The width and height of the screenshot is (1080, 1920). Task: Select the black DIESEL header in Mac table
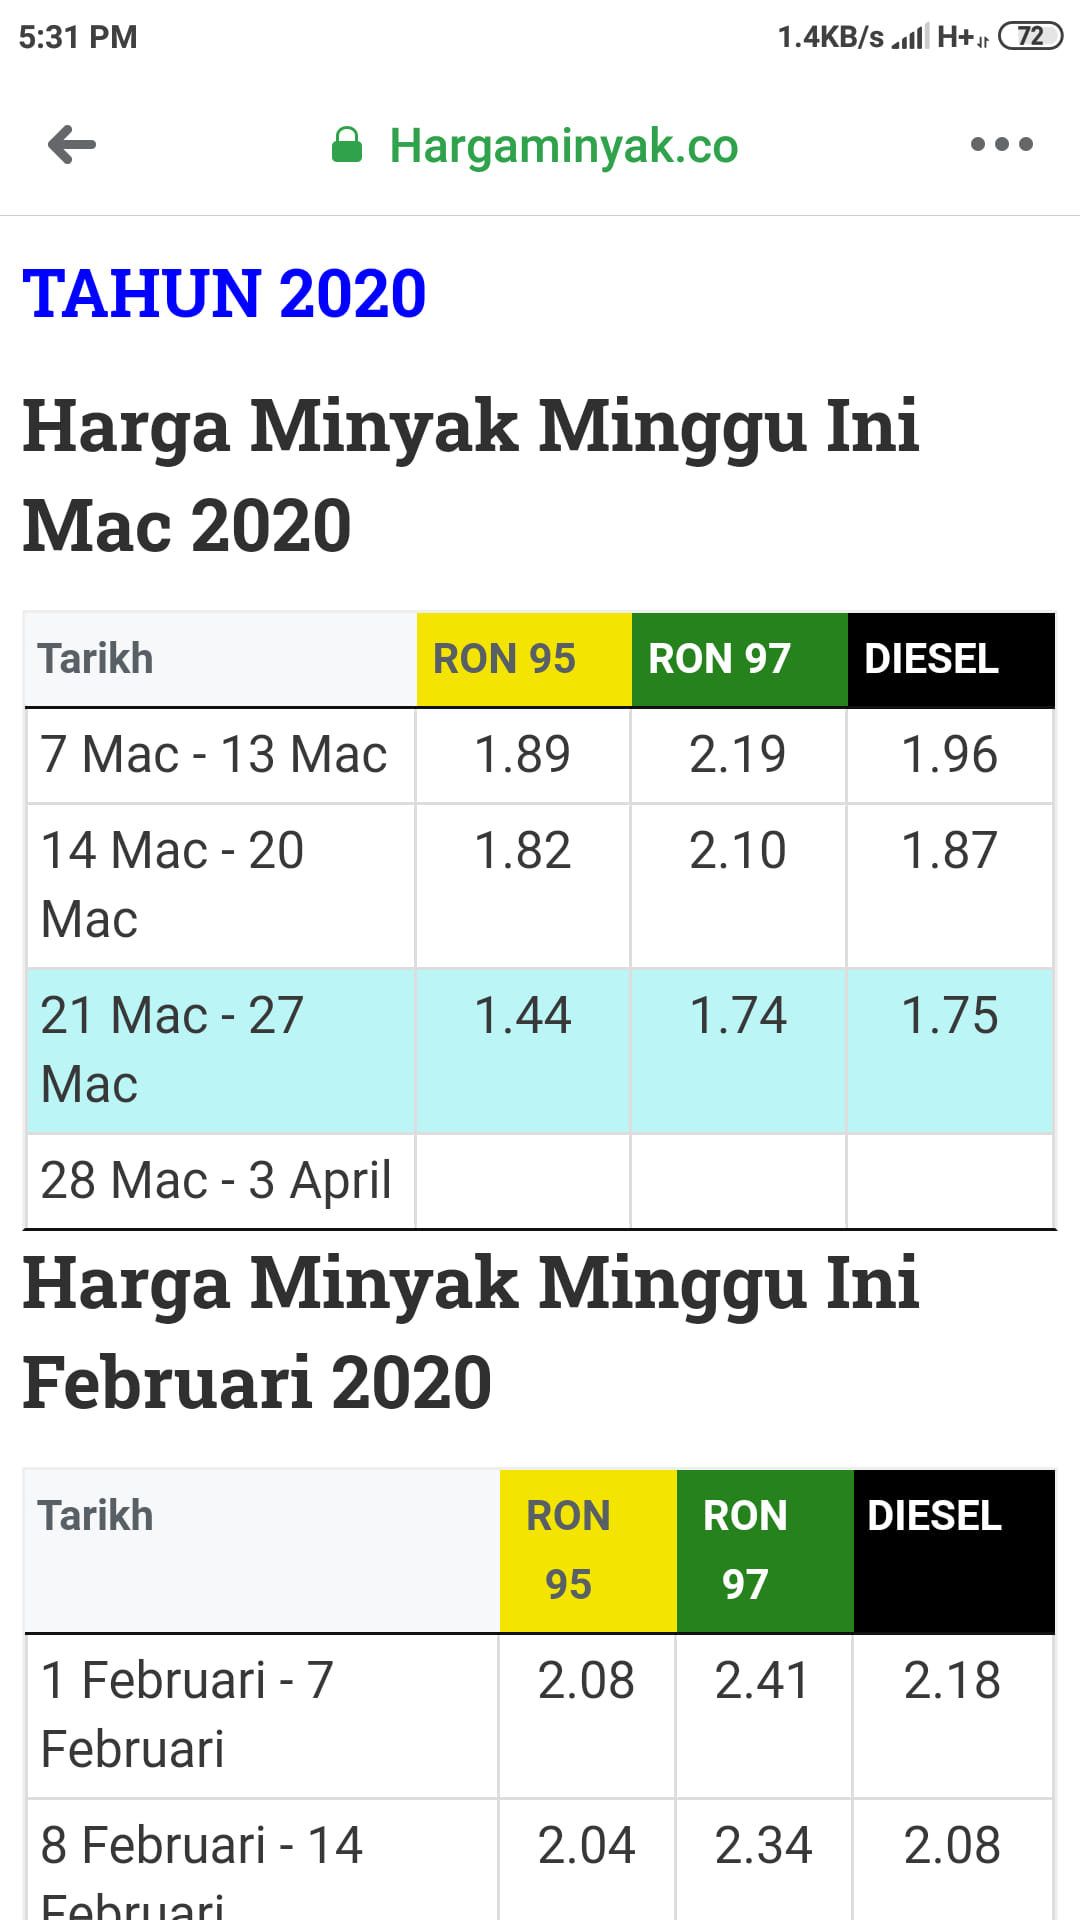click(951, 659)
